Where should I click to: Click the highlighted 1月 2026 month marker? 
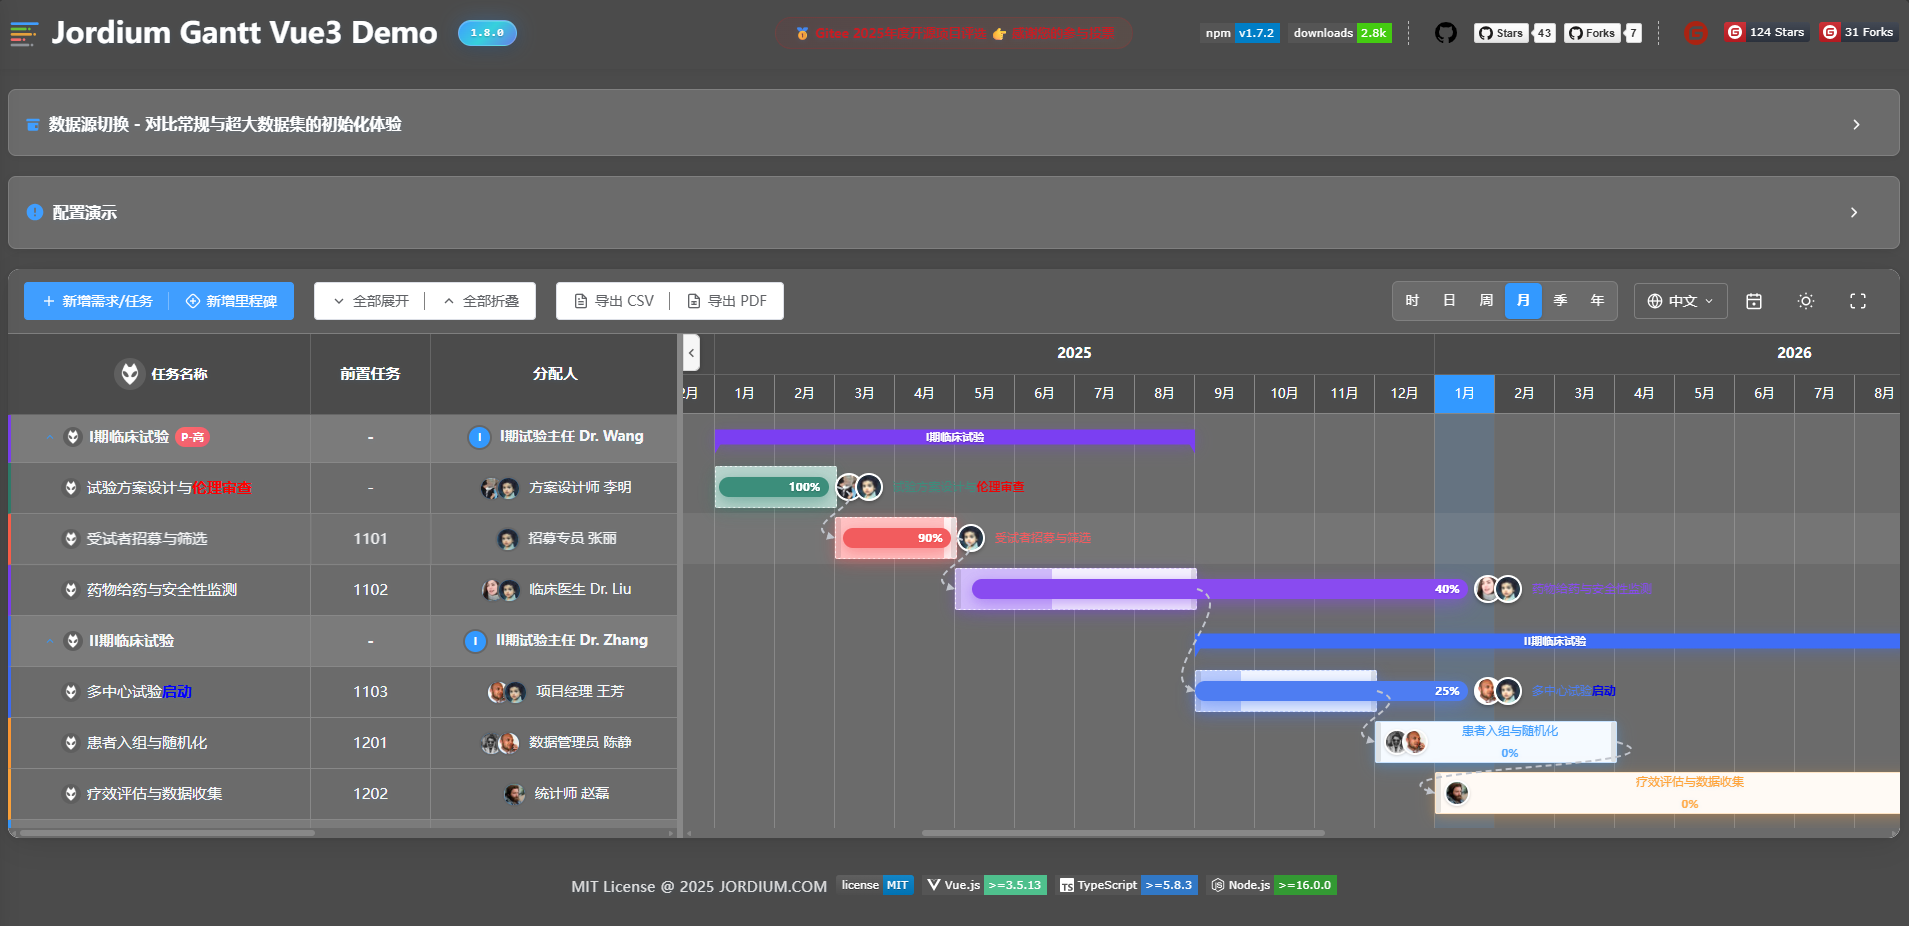[x=1464, y=394]
